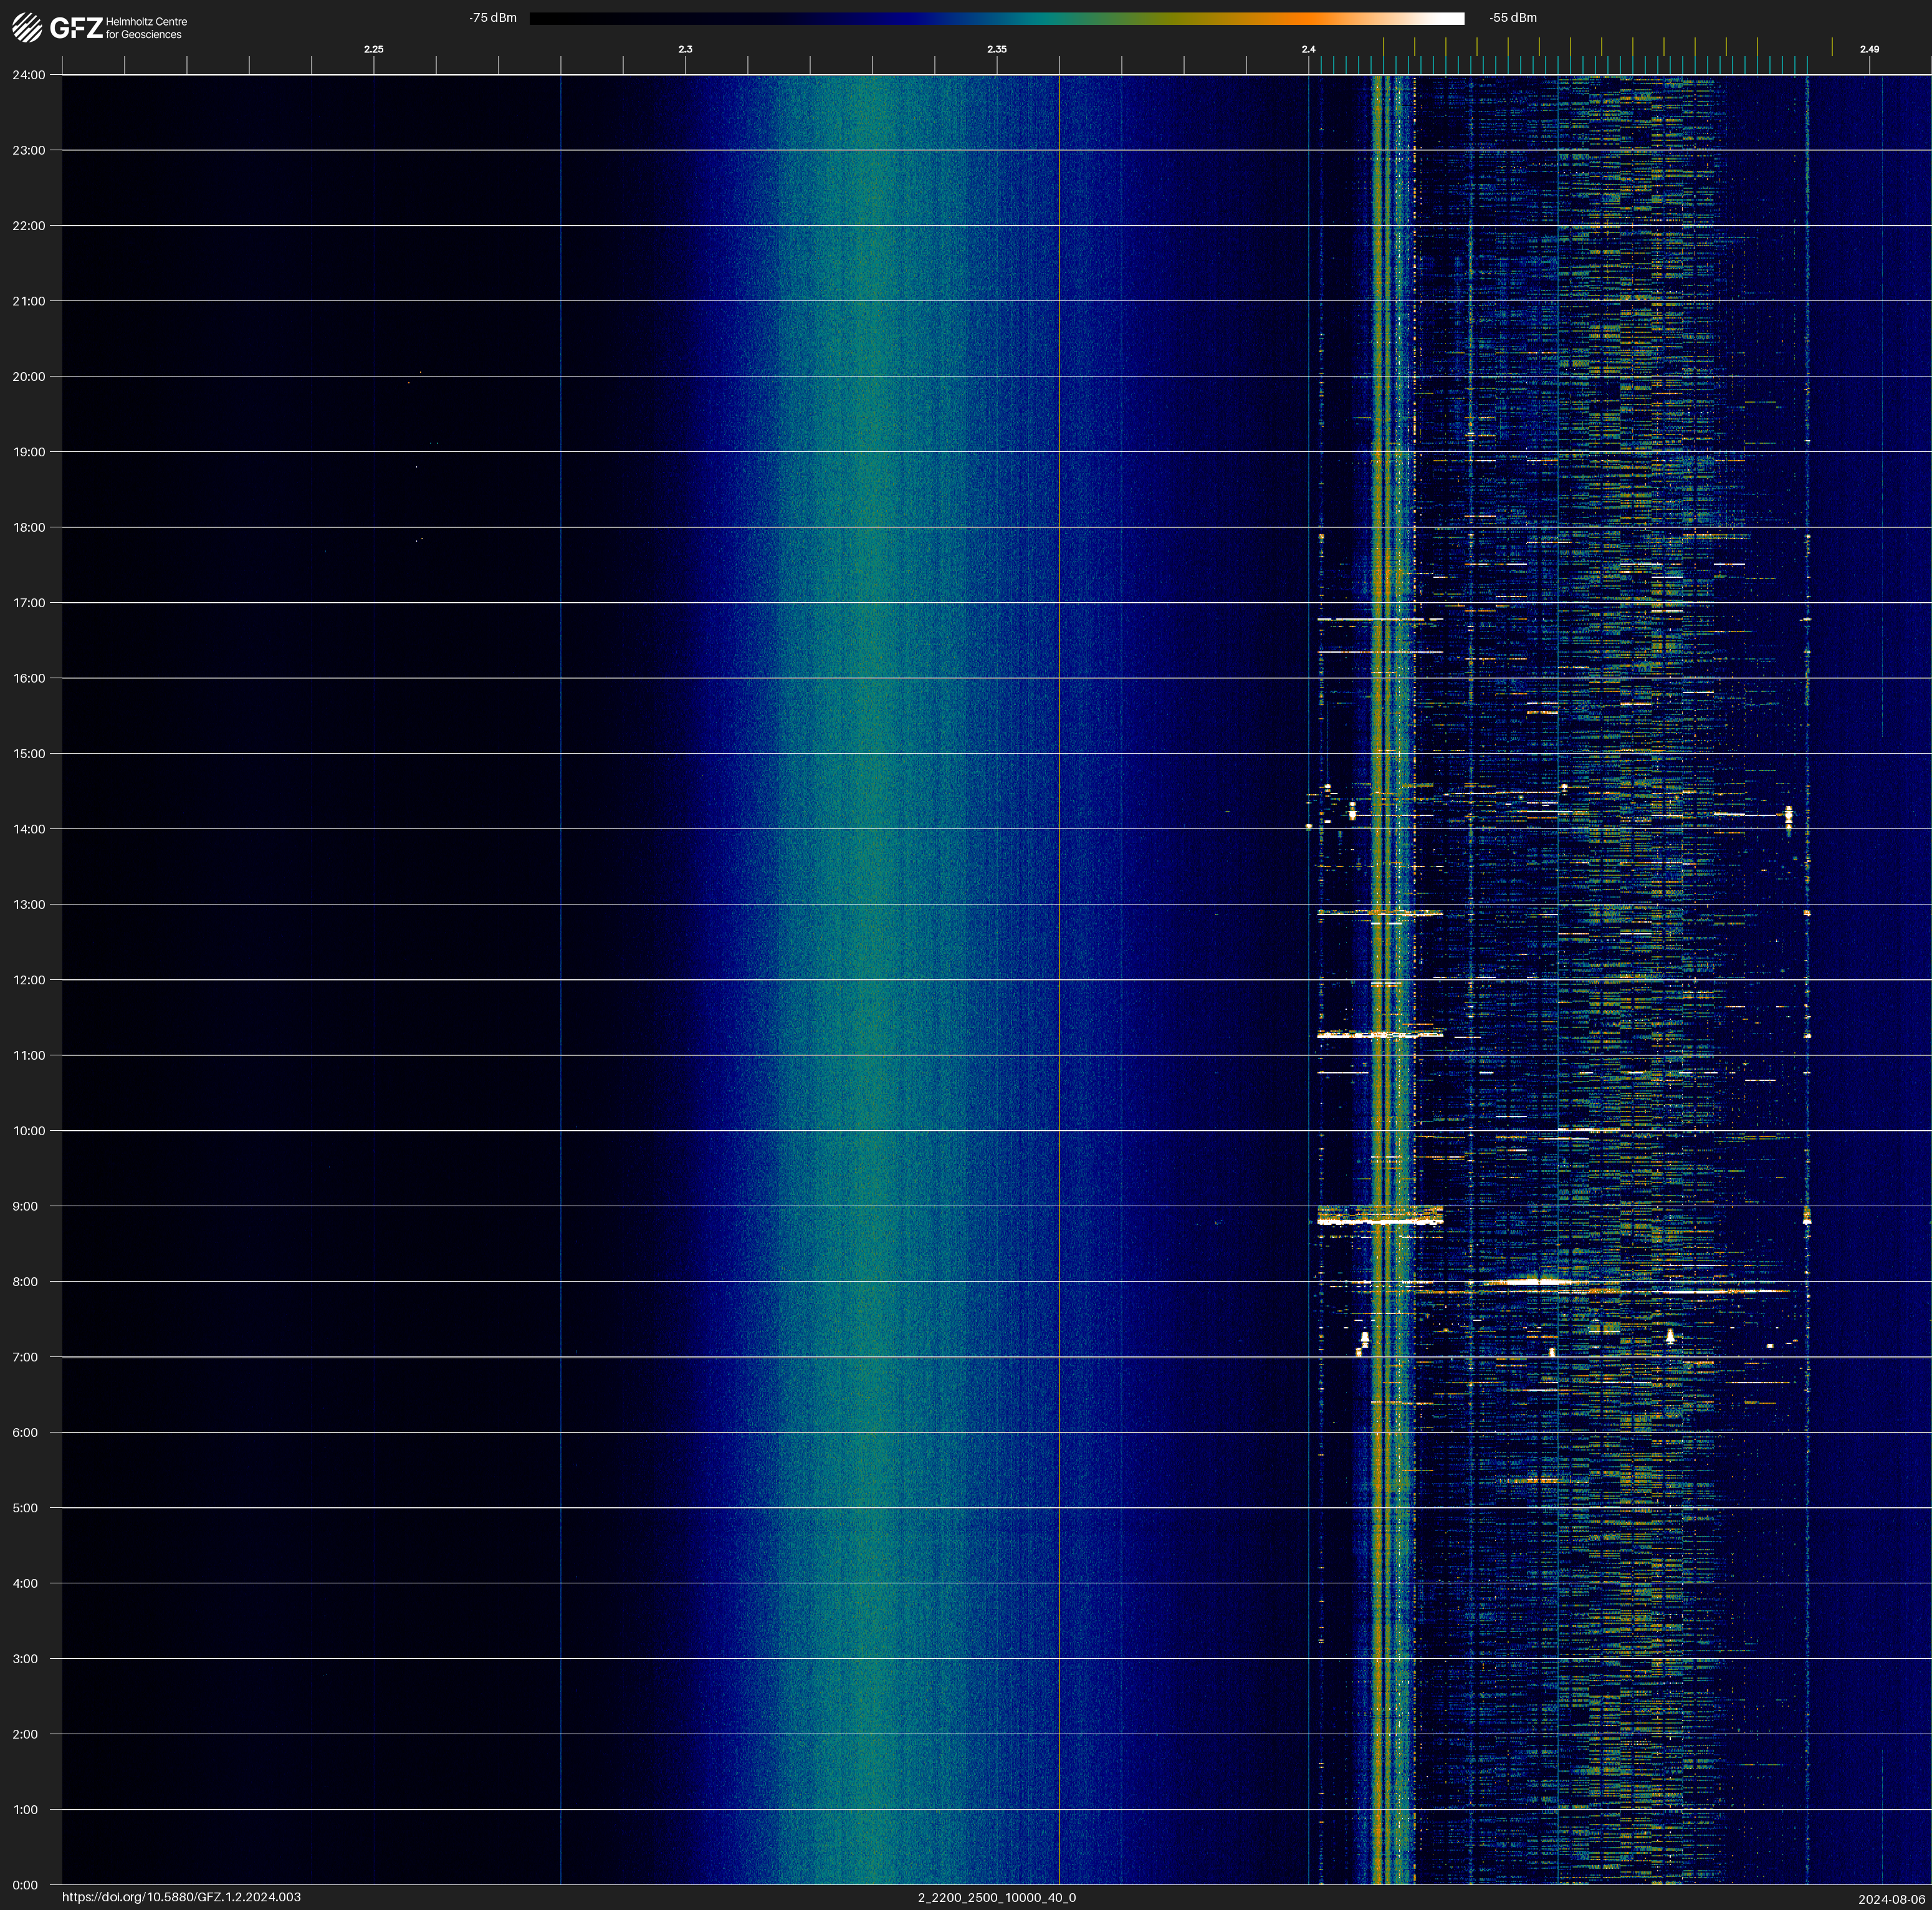Click the 21:00 time axis label
The image size is (1932, 1910).
tap(28, 301)
